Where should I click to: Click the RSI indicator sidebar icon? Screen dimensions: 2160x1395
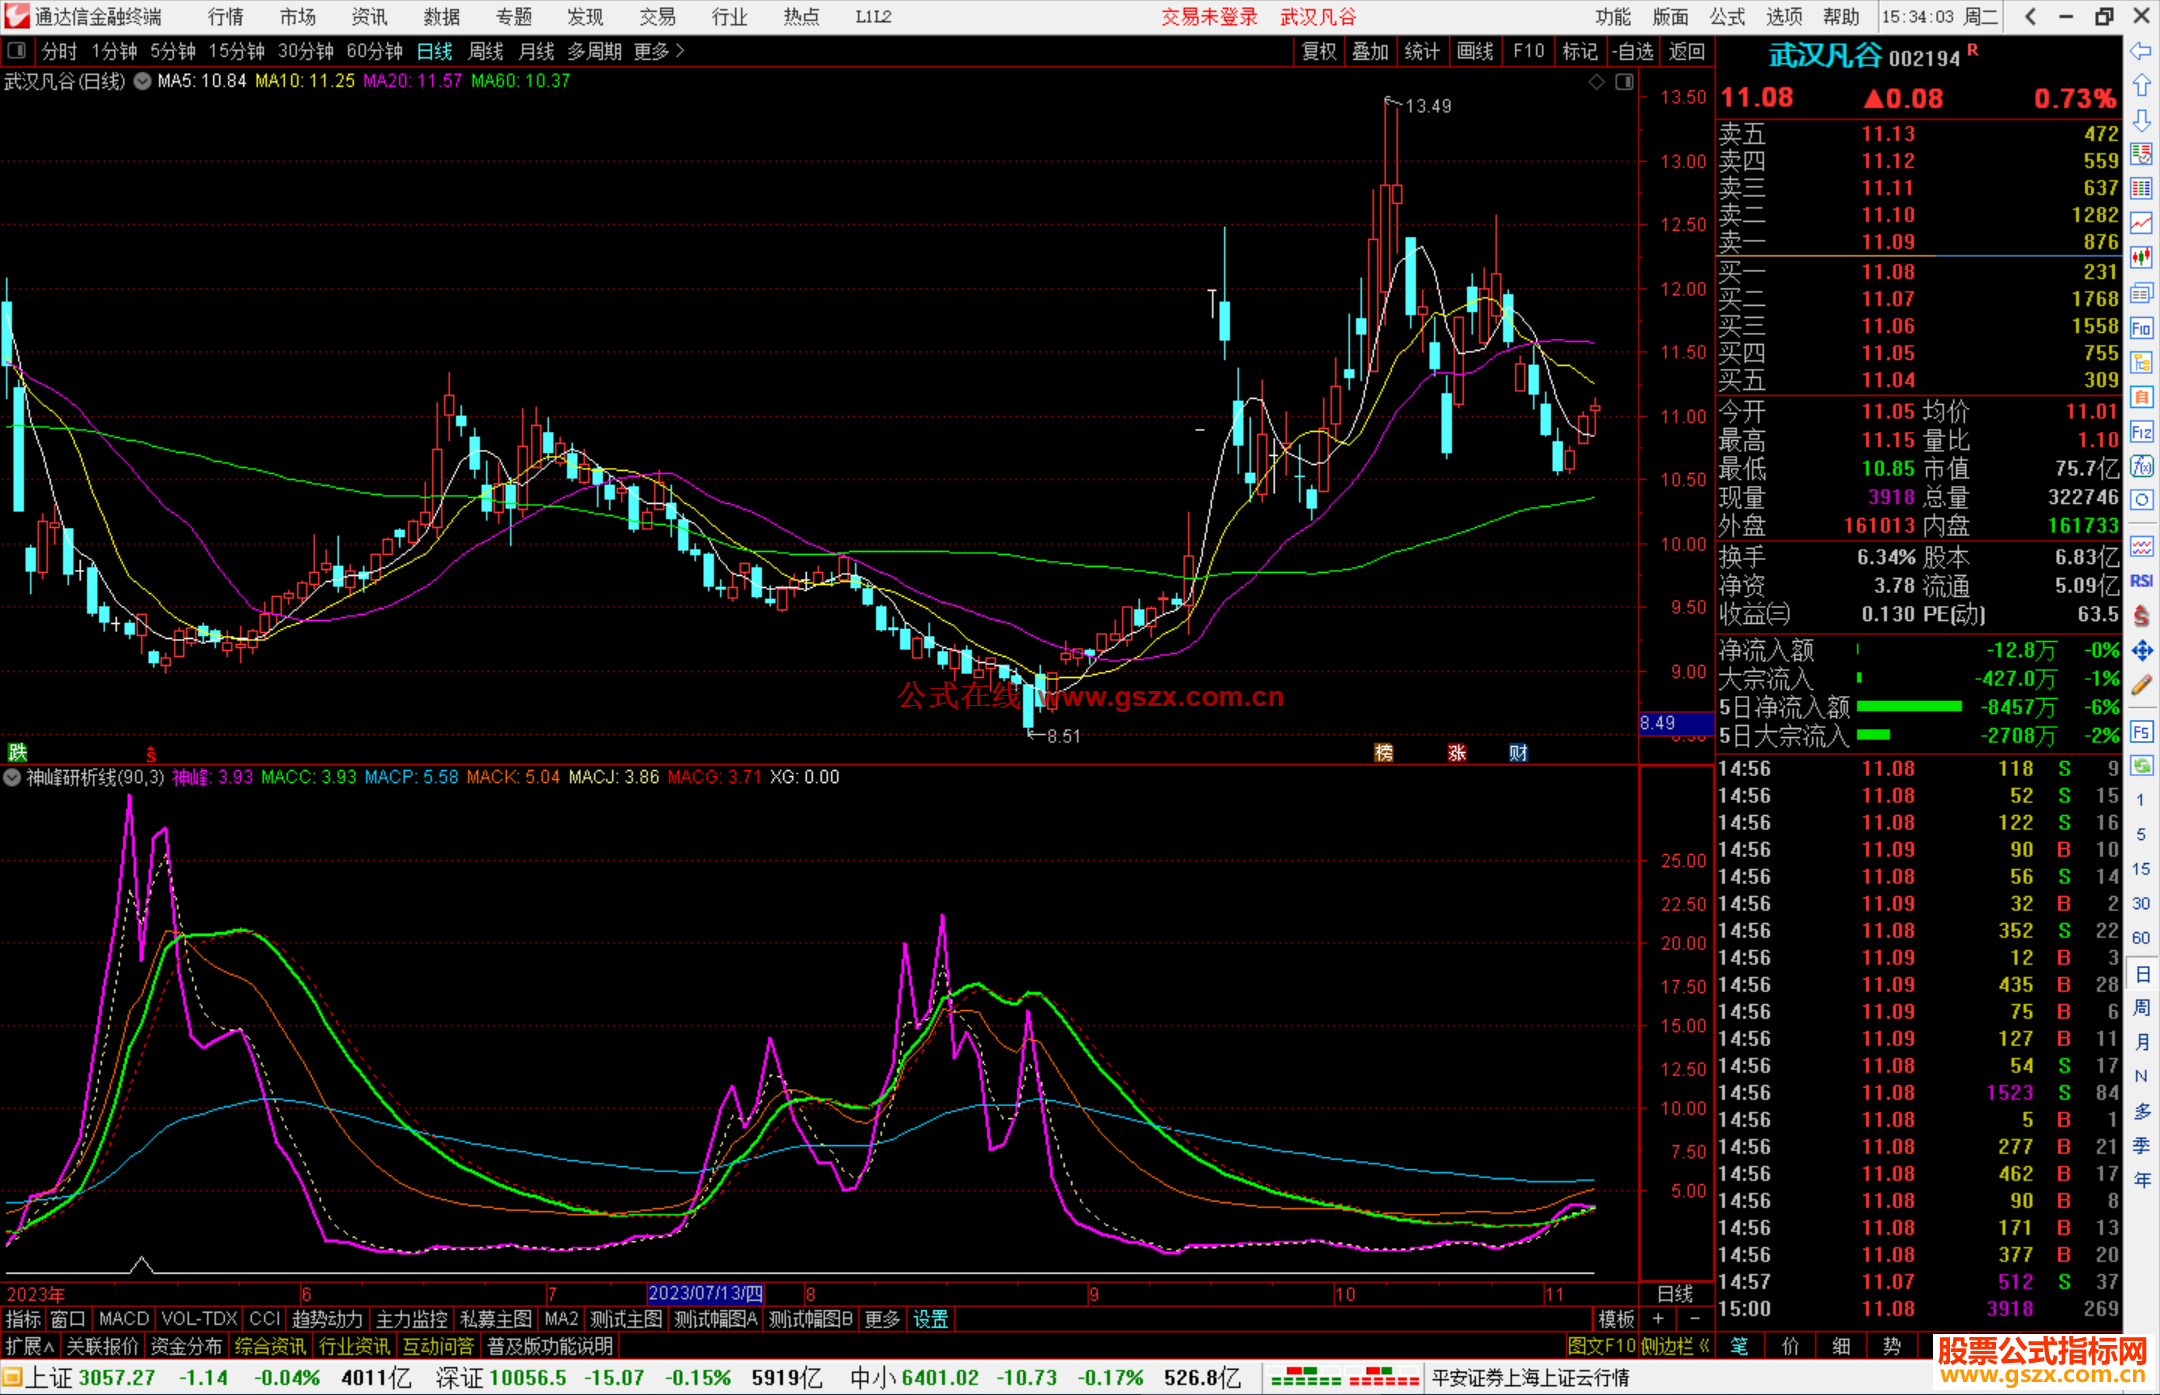(2141, 581)
